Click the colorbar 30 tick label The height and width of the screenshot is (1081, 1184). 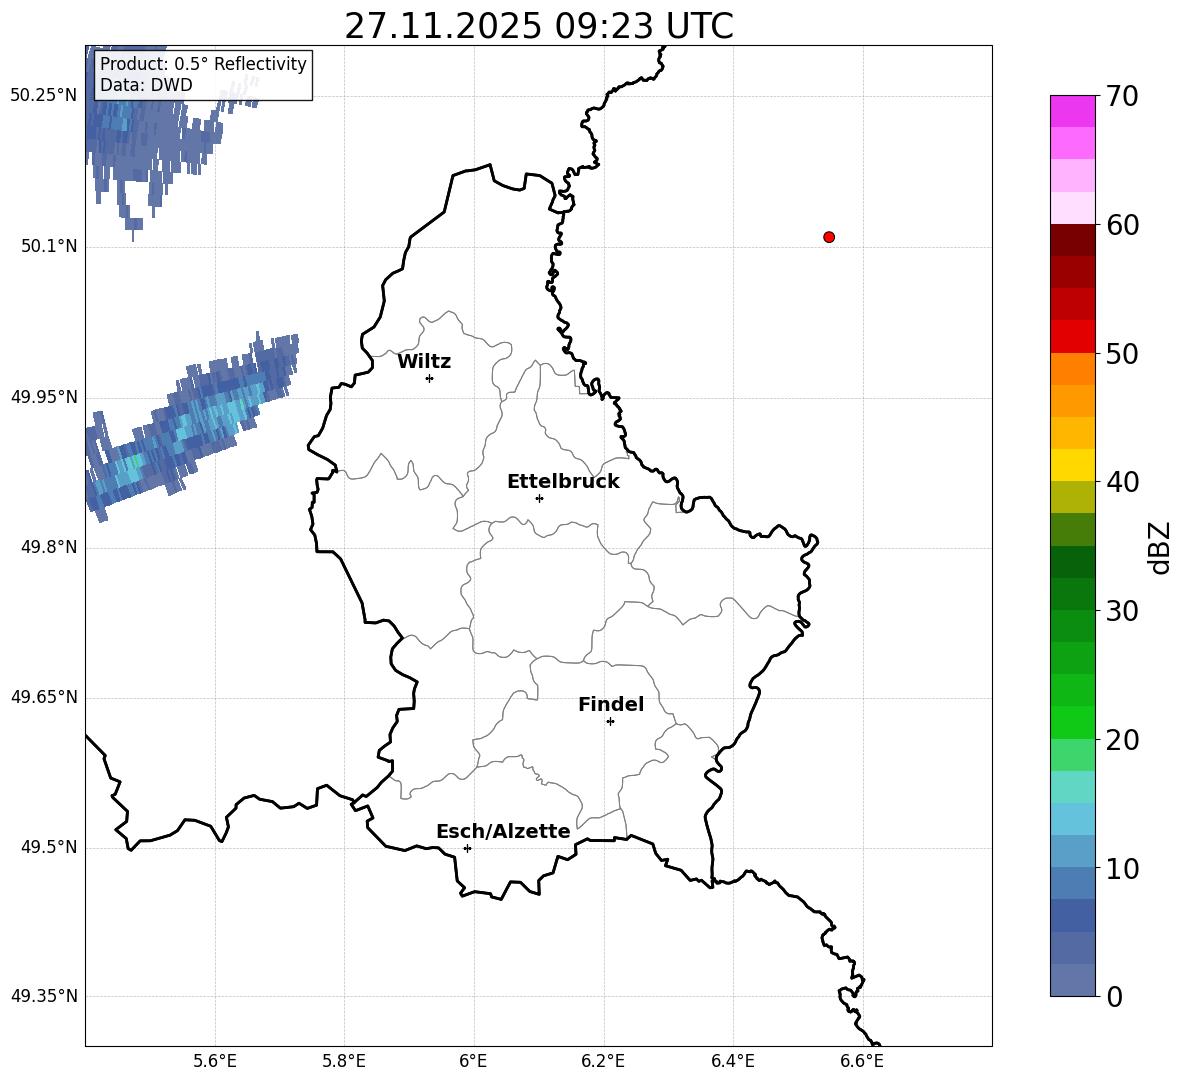(1122, 611)
